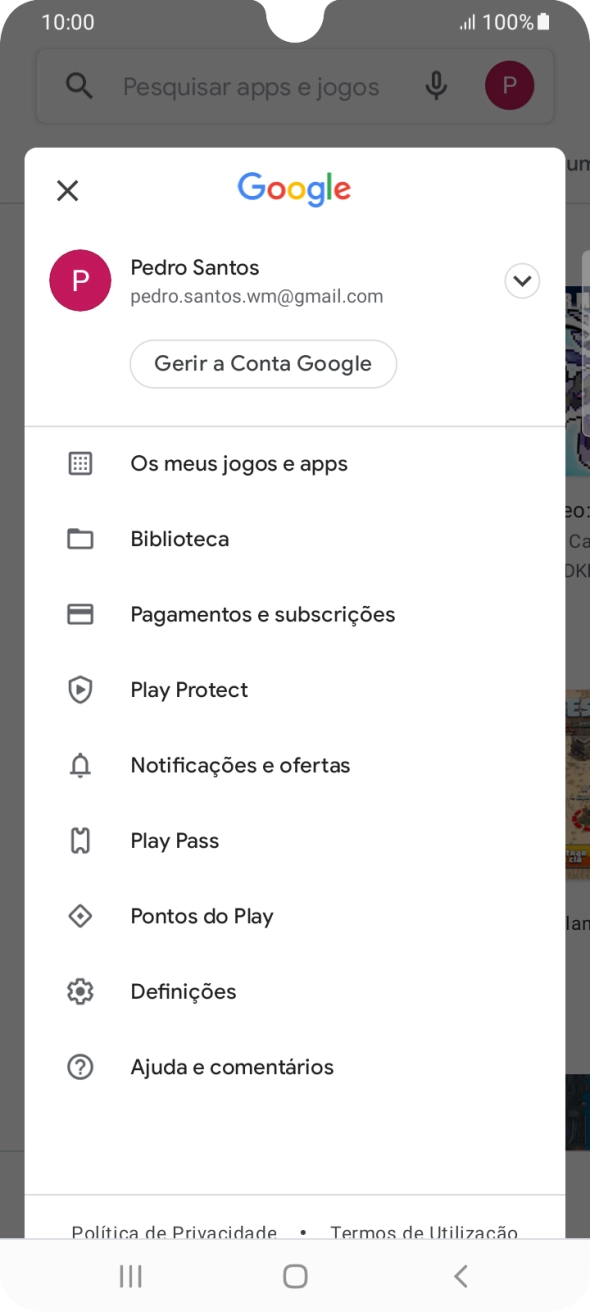
Task: Dismiss dialog with the X icon
Action: click(x=67, y=190)
